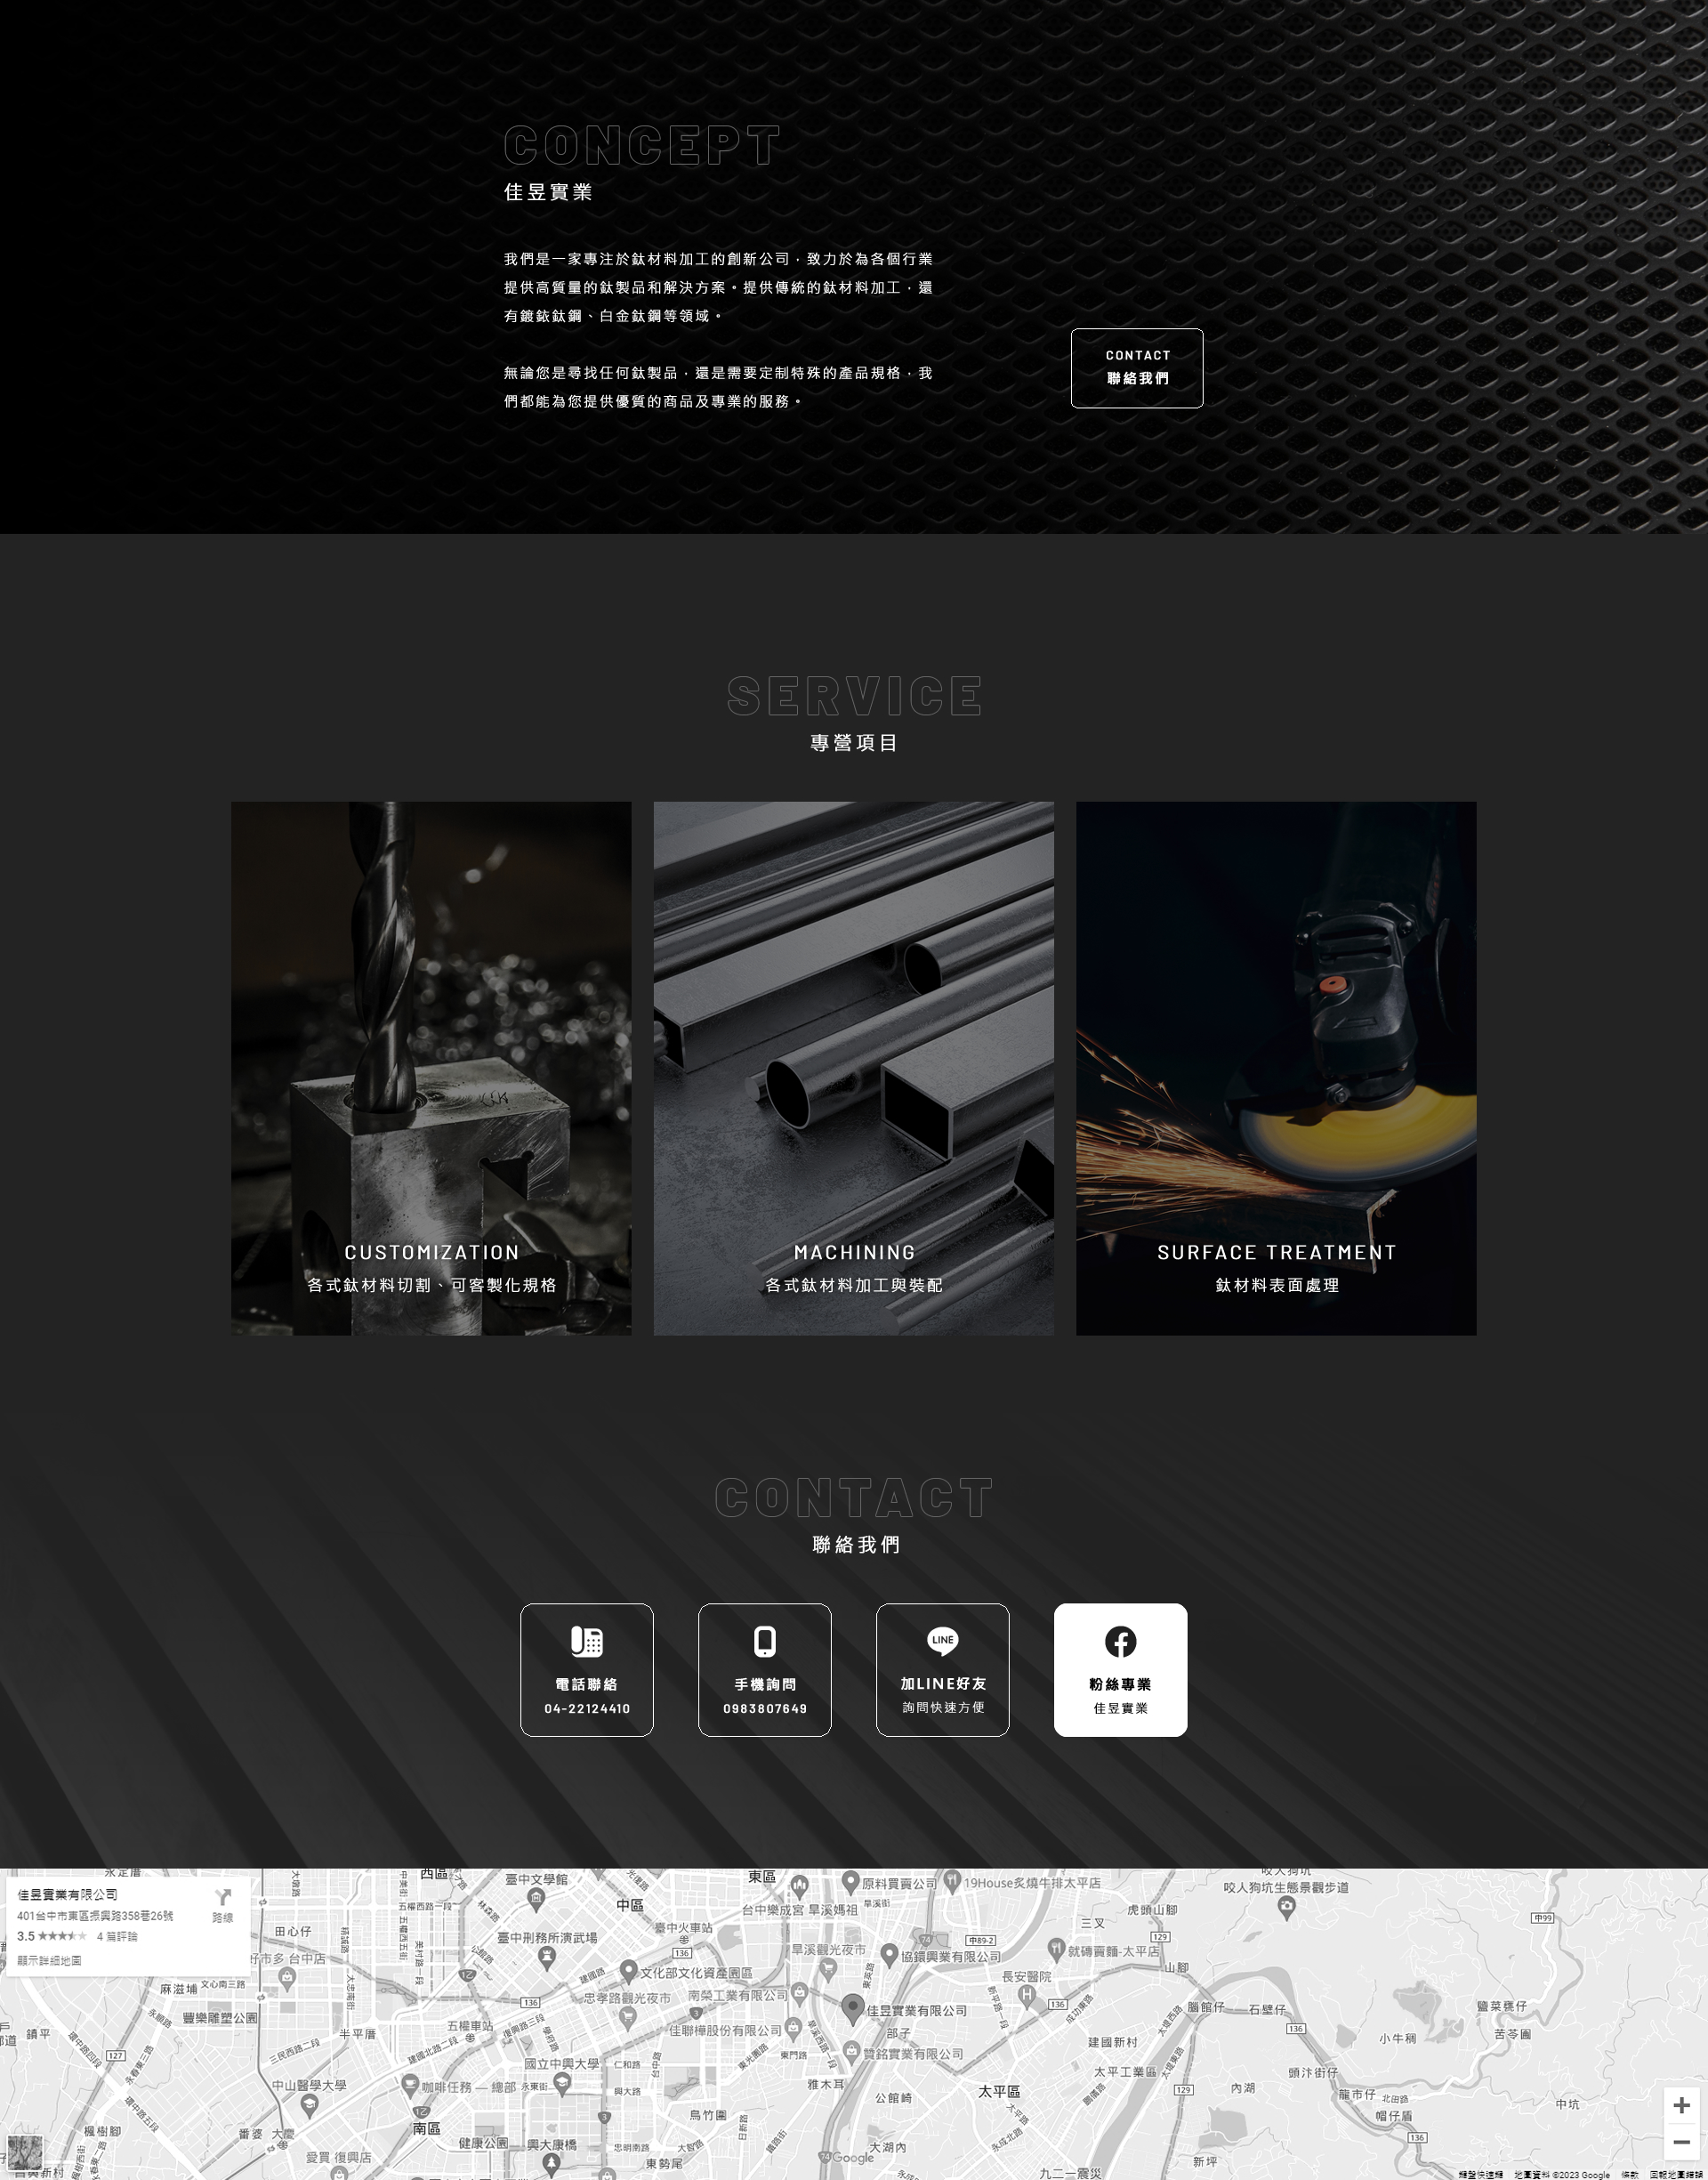Click the 南榮工業有限公司 label on map
This screenshot has width=1708, height=2180.
(738, 1994)
